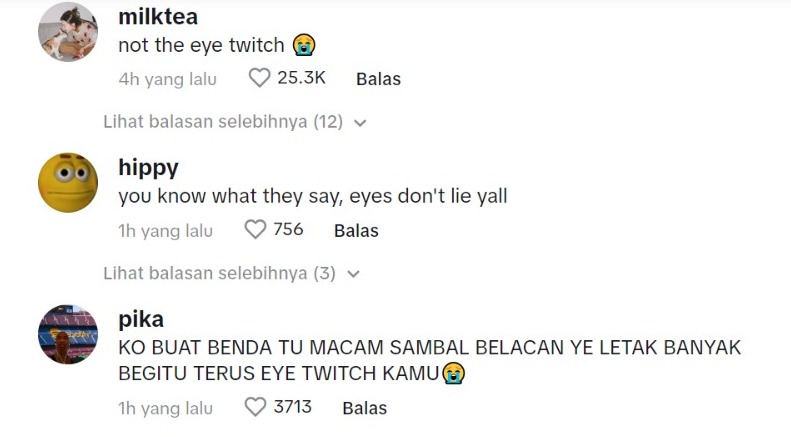Open the pika username link
Image resolution: width=791 pixels, height=437 pixels.
click(141, 320)
